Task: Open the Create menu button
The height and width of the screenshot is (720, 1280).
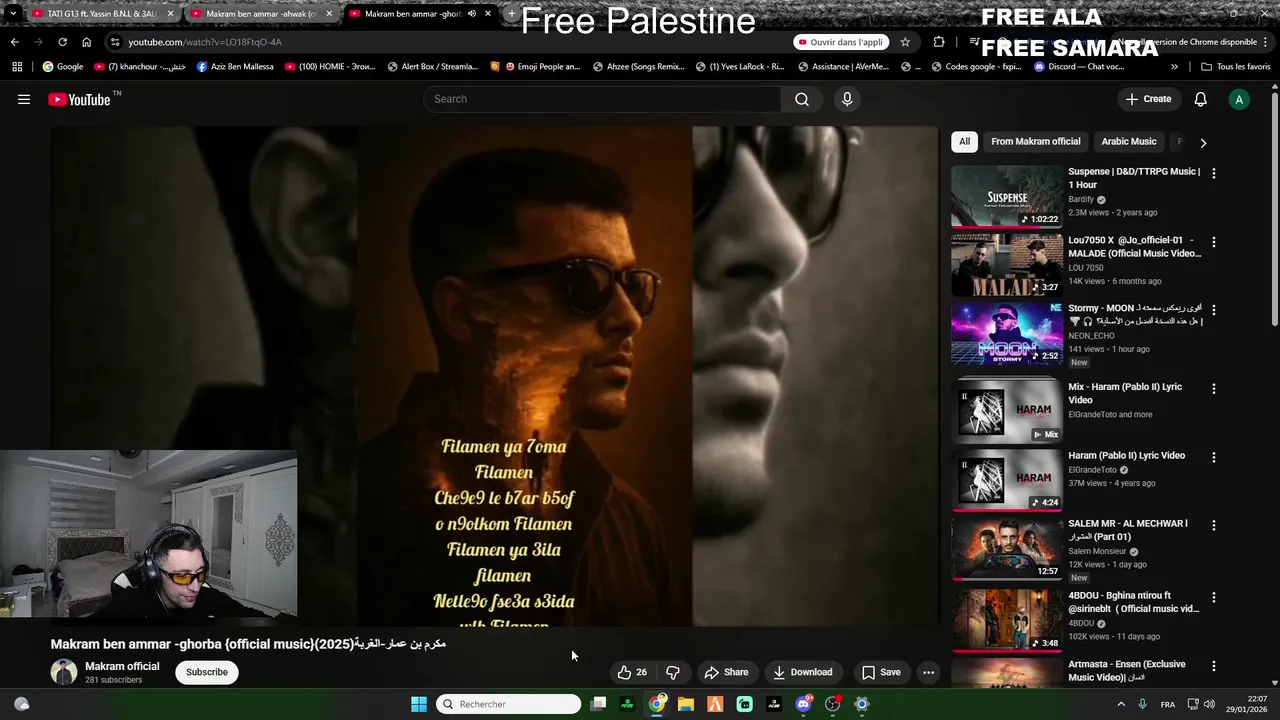Action: point(1148,99)
